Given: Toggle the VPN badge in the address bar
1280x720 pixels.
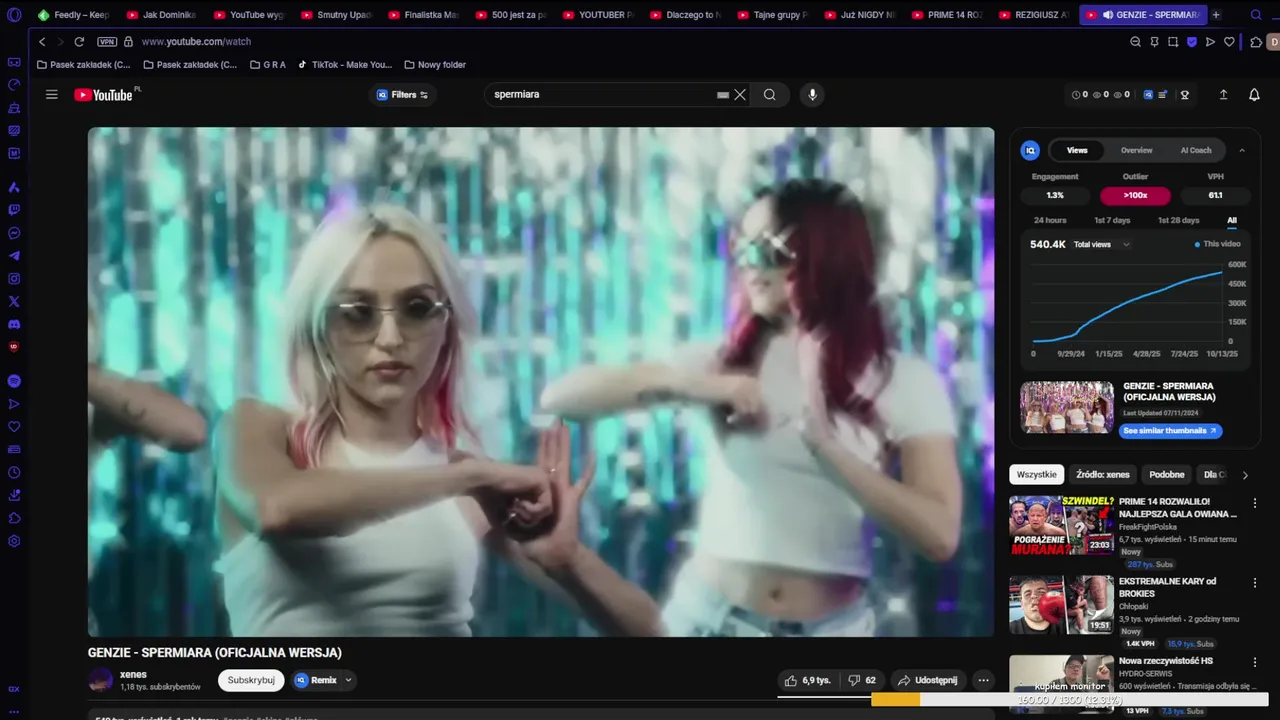Looking at the screenshot, I should coord(107,42).
